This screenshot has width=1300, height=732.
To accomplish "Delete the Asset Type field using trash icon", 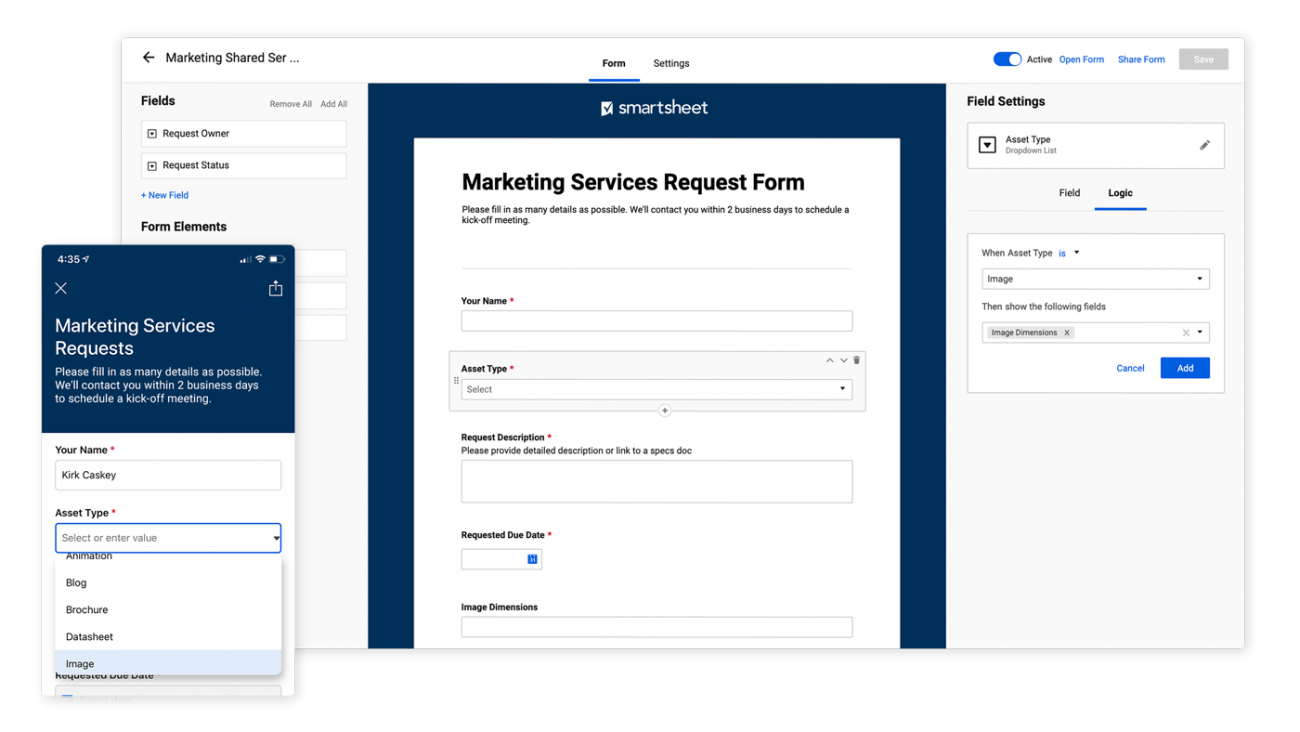I will [857, 360].
